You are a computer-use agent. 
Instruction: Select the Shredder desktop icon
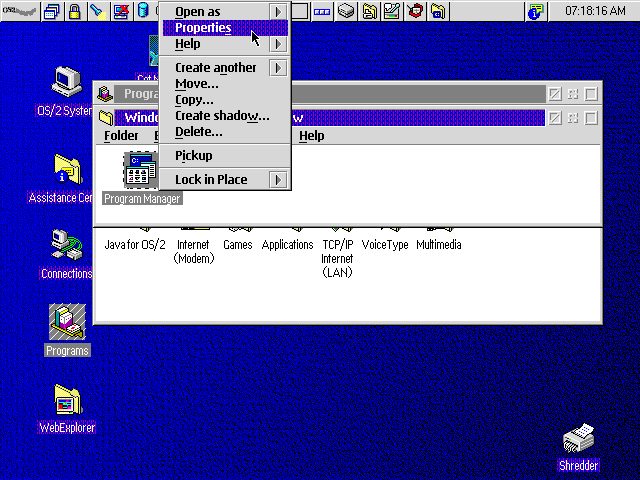pyautogui.click(x=579, y=438)
